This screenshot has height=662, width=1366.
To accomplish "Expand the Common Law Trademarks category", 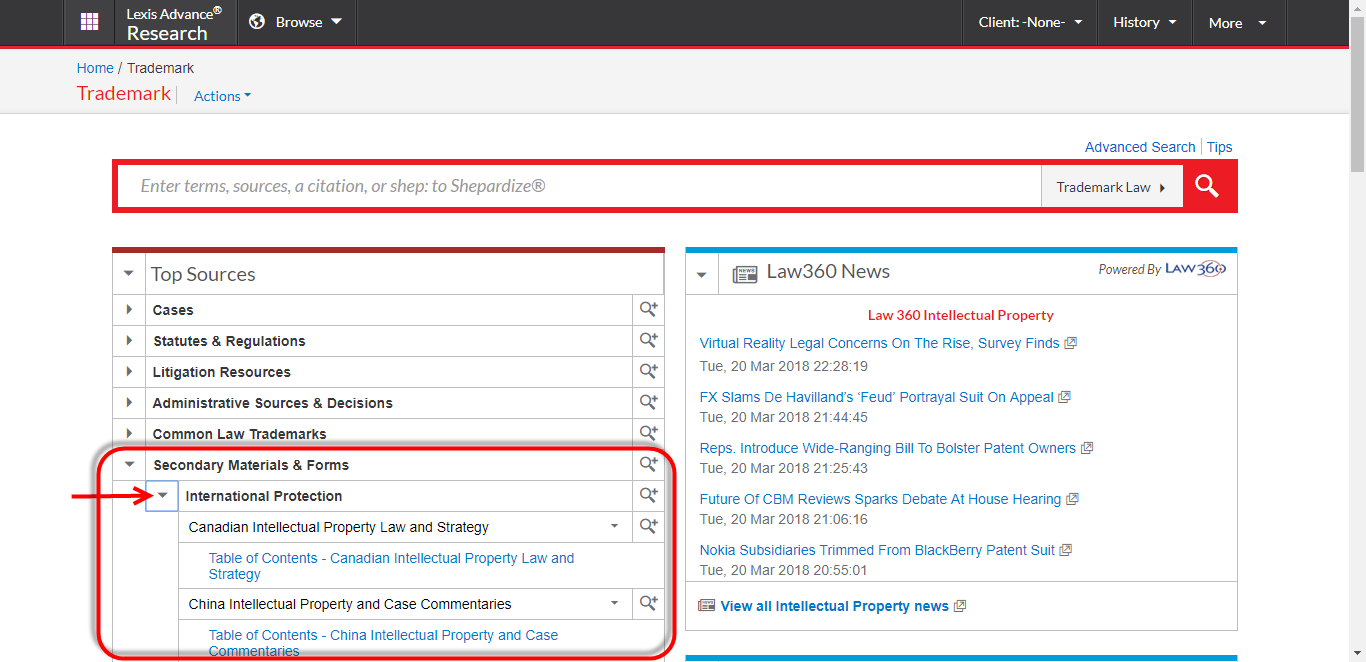I will (129, 434).
